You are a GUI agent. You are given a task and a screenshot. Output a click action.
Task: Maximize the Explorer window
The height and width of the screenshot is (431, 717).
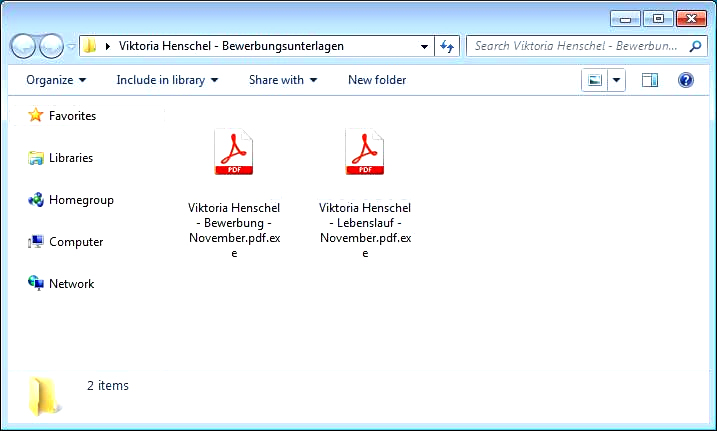[658, 19]
